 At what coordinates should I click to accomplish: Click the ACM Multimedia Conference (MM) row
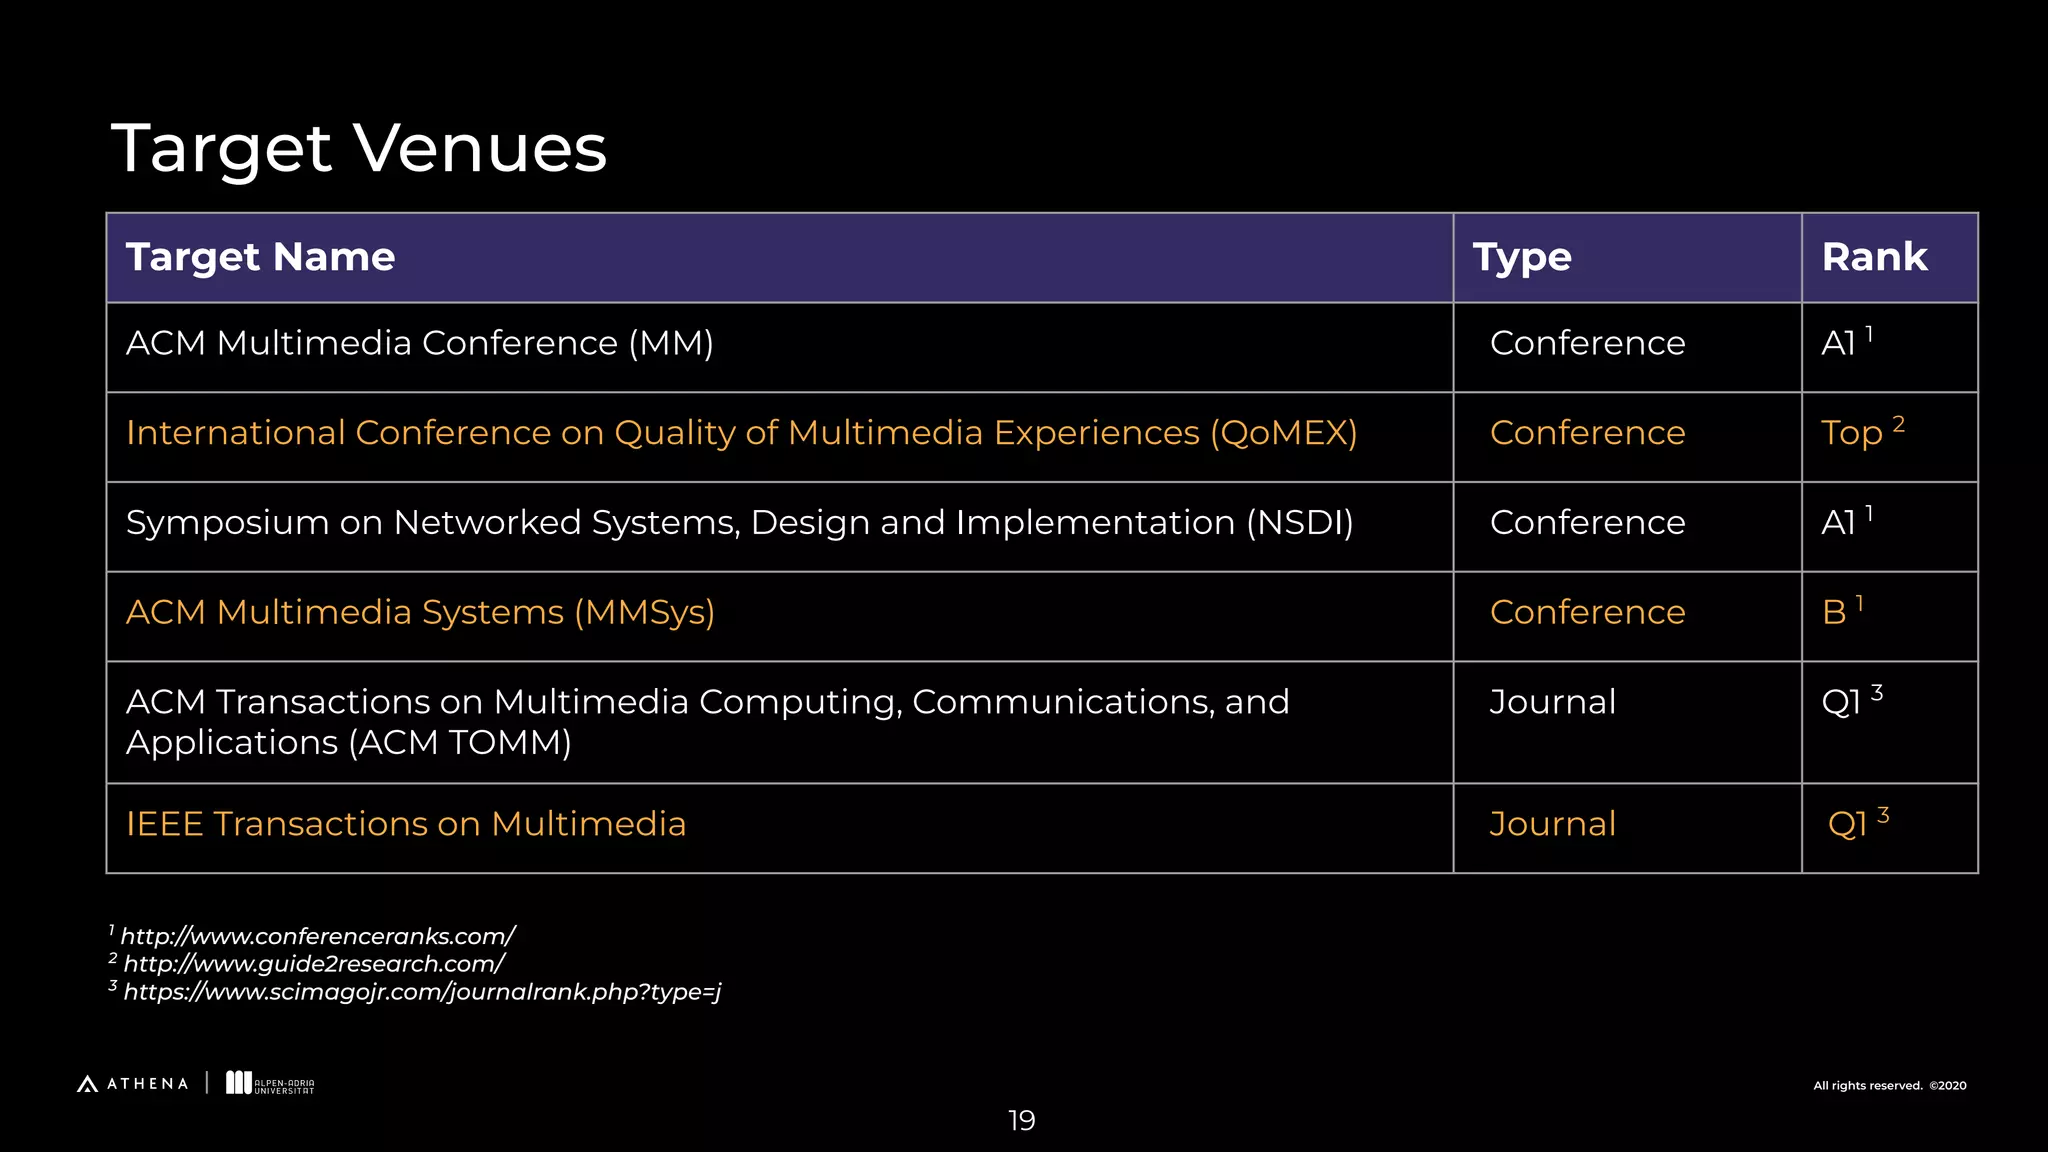[x=420, y=343]
